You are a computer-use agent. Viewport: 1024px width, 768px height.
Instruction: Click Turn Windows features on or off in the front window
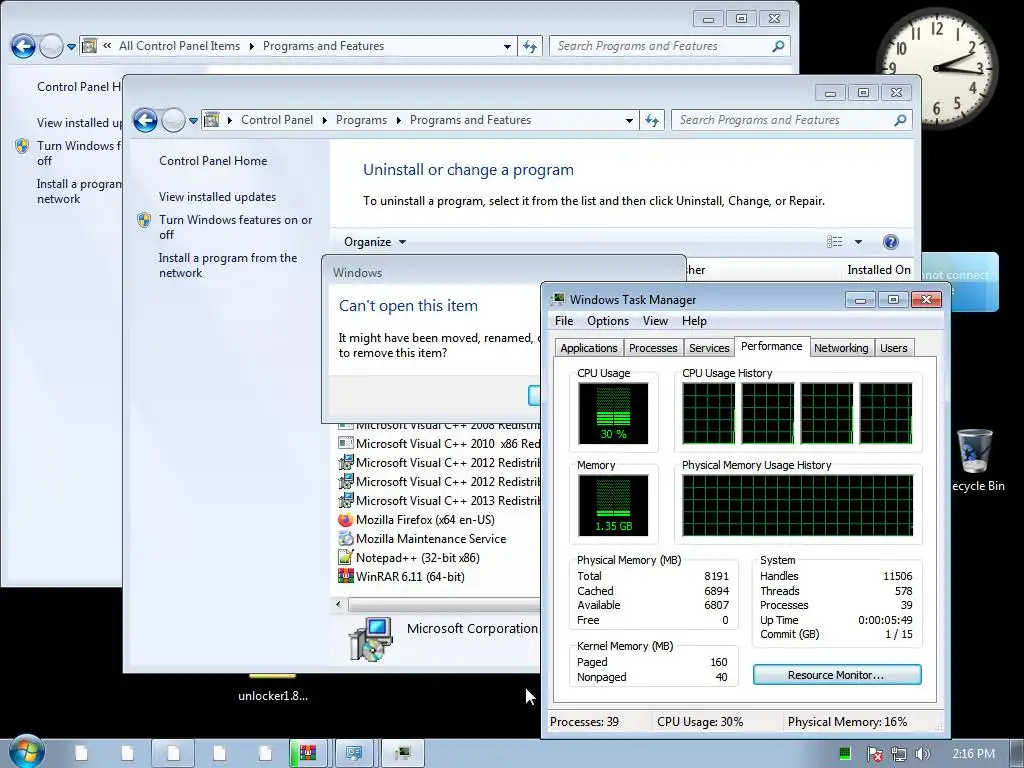[x=236, y=227]
